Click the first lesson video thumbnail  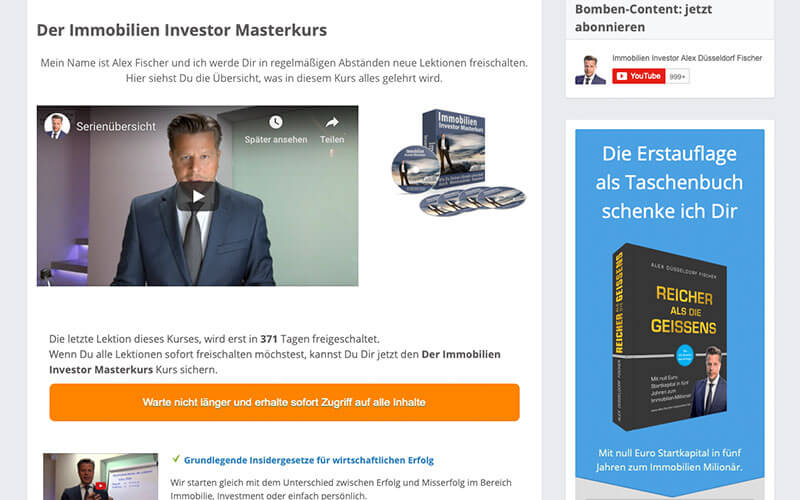[x=101, y=477]
